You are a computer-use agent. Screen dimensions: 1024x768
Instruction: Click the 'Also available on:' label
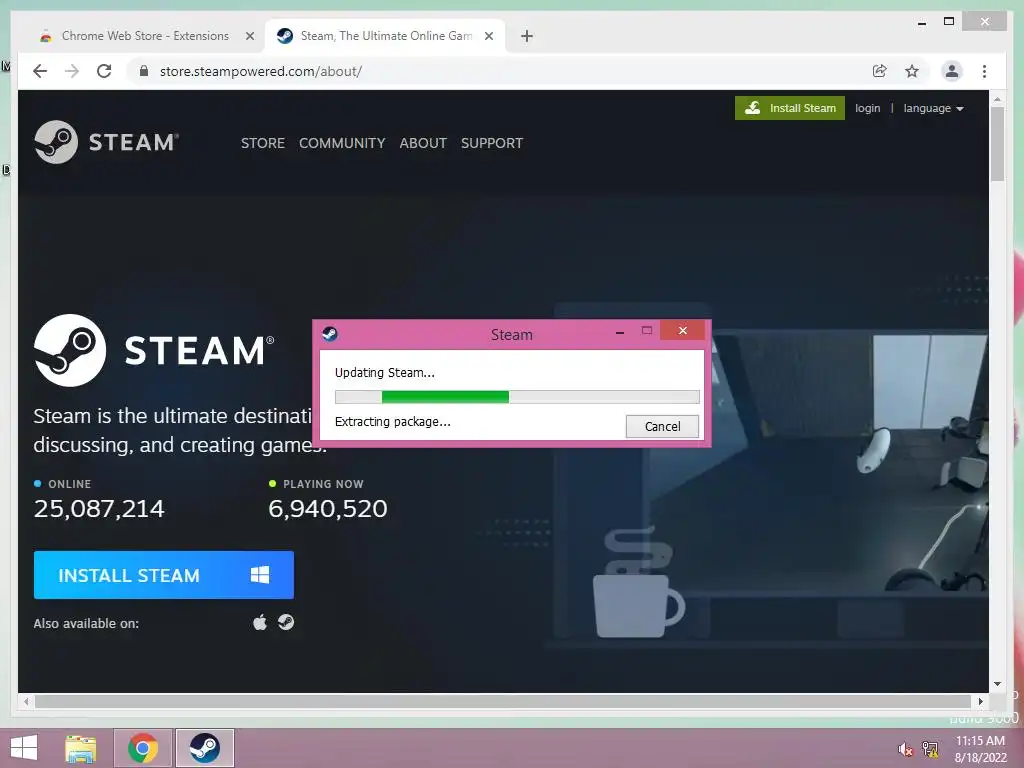tap(86, 624)
